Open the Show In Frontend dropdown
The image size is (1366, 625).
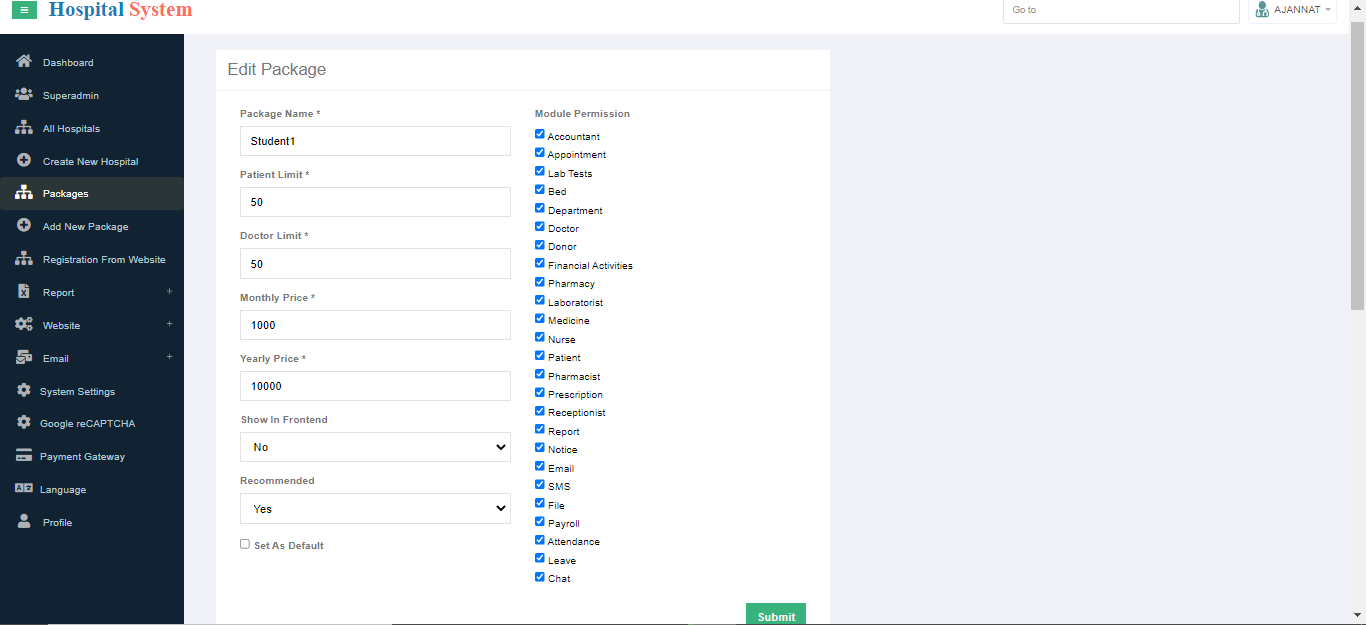pyautogui.click(x=375, y=447)
